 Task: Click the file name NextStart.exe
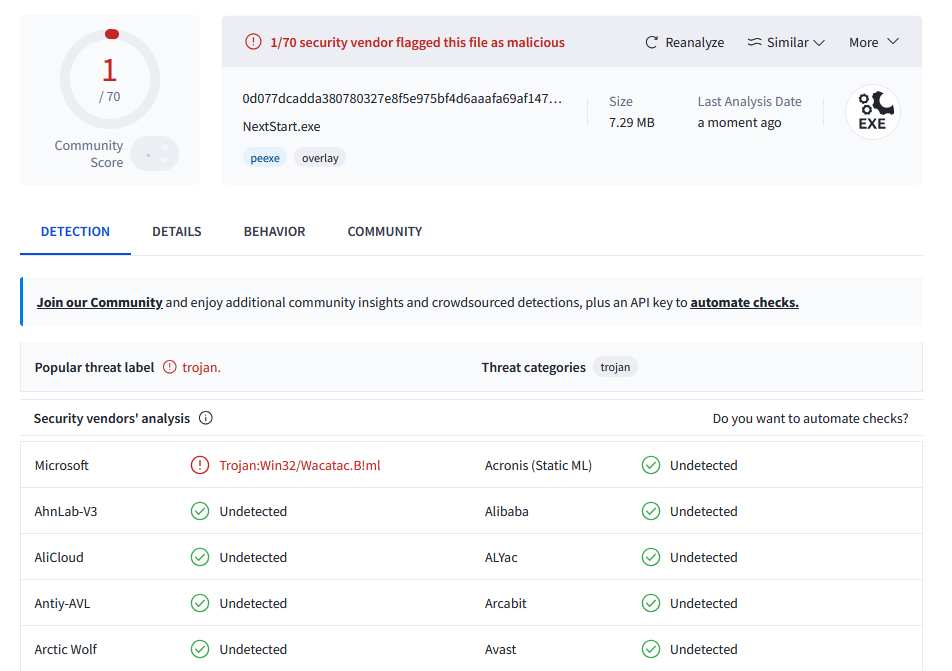coord(282,126)
